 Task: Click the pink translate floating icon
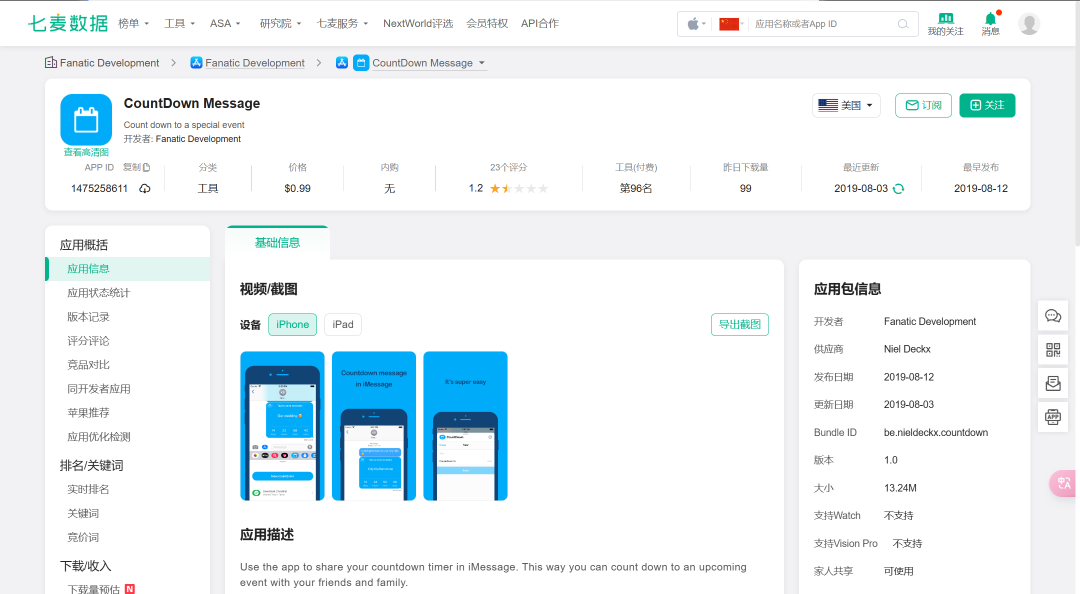click(1063, 483)
